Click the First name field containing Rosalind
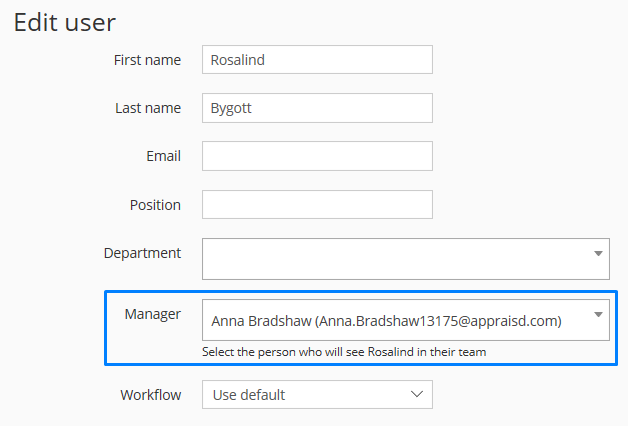 click(x=317, y=60)
